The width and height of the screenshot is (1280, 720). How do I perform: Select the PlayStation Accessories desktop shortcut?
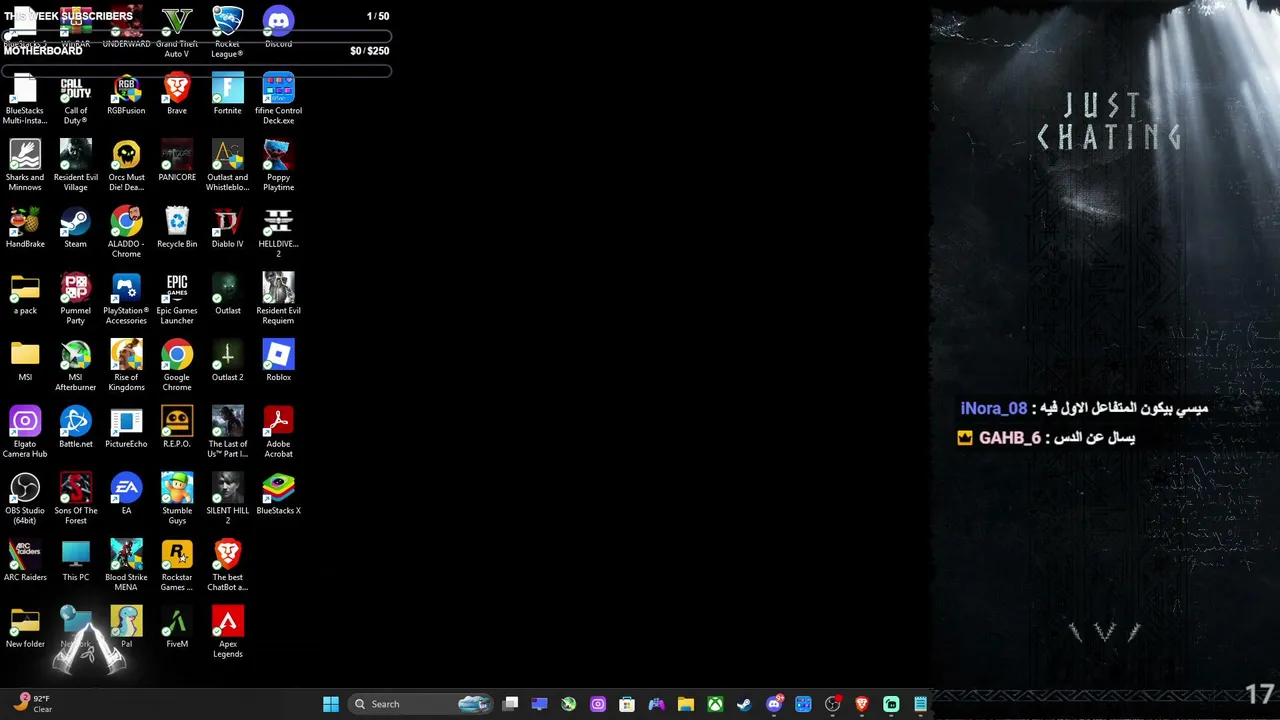click(x=126, y=299)
